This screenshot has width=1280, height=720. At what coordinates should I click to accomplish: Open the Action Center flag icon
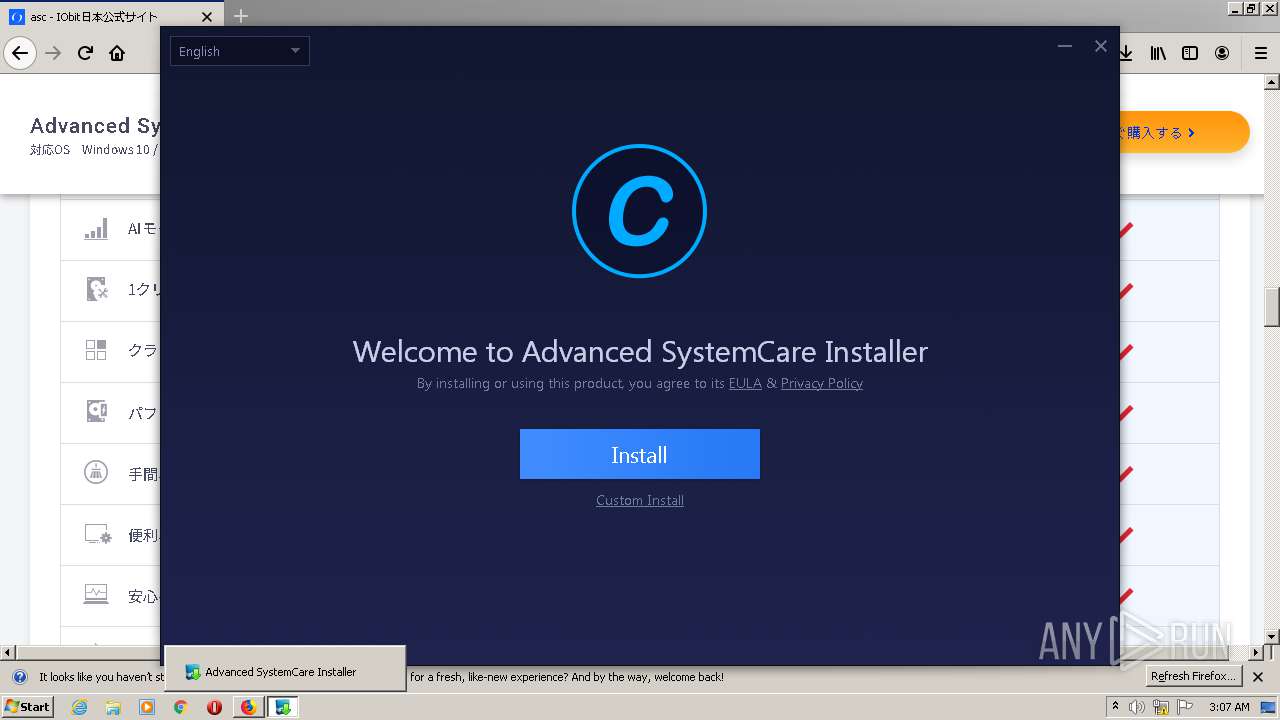pyautogui.click(x=1184, y=707)
